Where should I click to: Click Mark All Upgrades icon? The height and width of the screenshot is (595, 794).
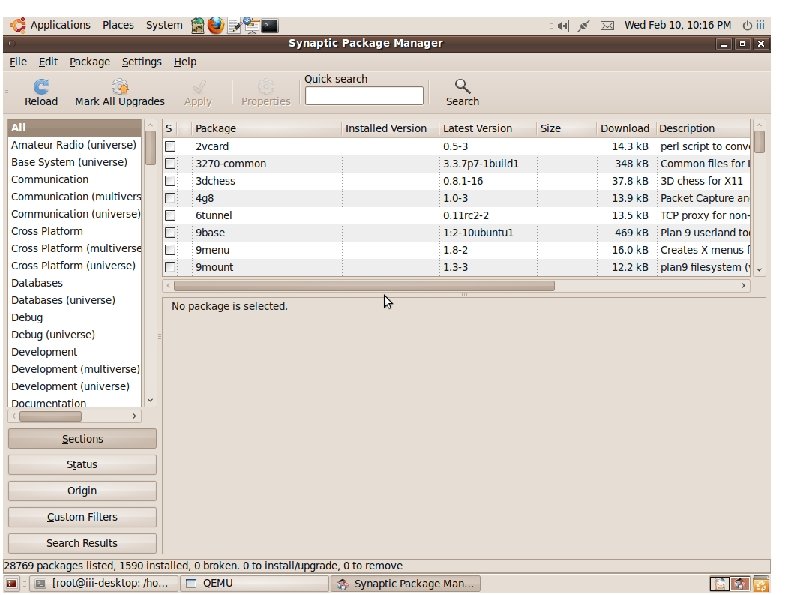(x=120, y=87)
